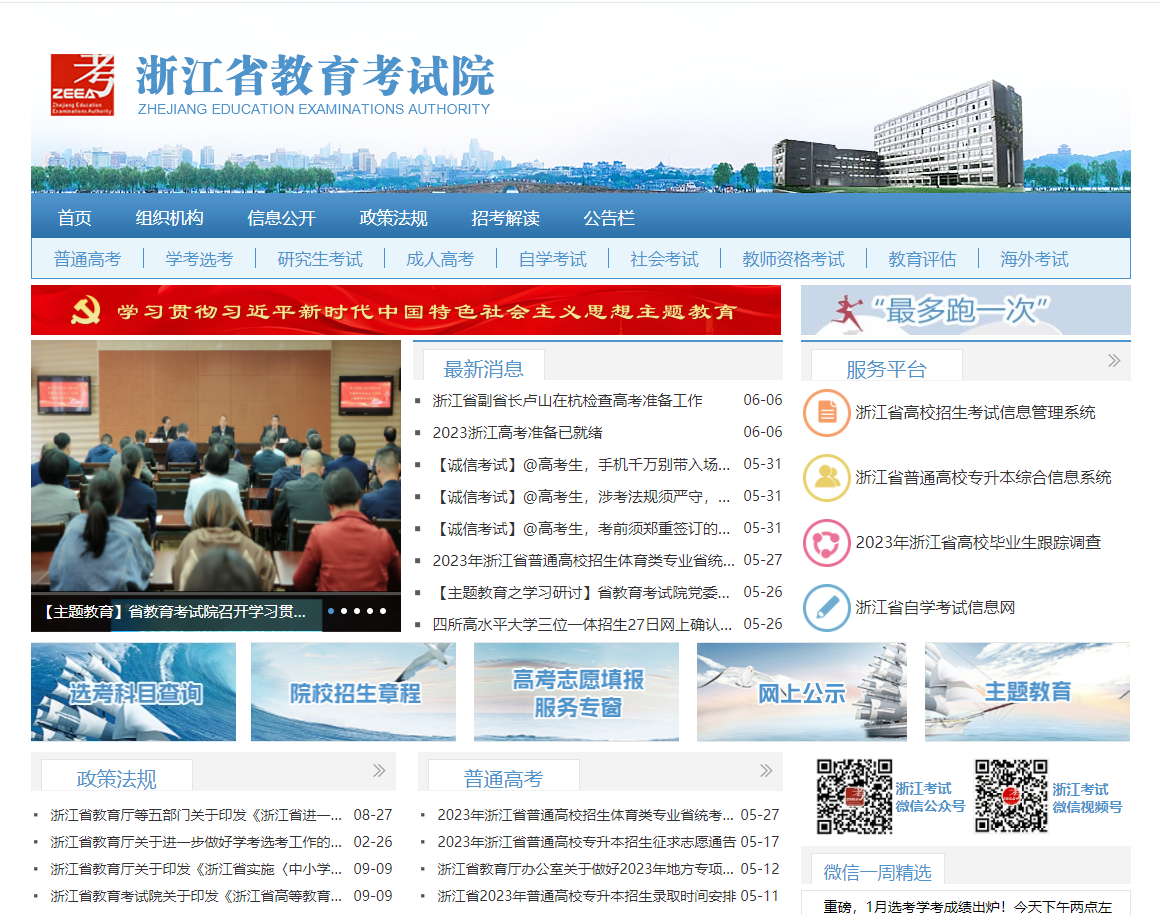Go to 教育评估 in the sub-navigation
1160x915 pixels.
(922, 259)
